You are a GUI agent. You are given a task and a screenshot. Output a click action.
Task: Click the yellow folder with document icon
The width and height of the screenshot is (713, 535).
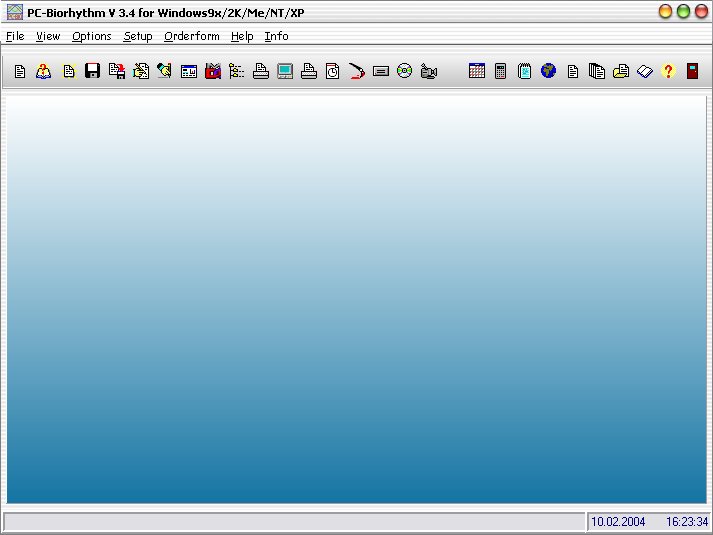tap(621, 71)
